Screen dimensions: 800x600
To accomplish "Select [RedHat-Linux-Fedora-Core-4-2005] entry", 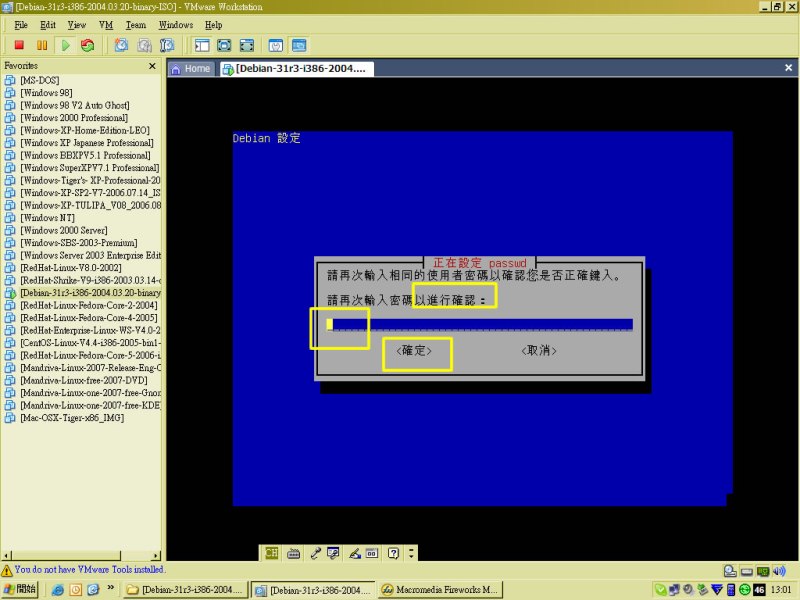I will click(89, 317).
